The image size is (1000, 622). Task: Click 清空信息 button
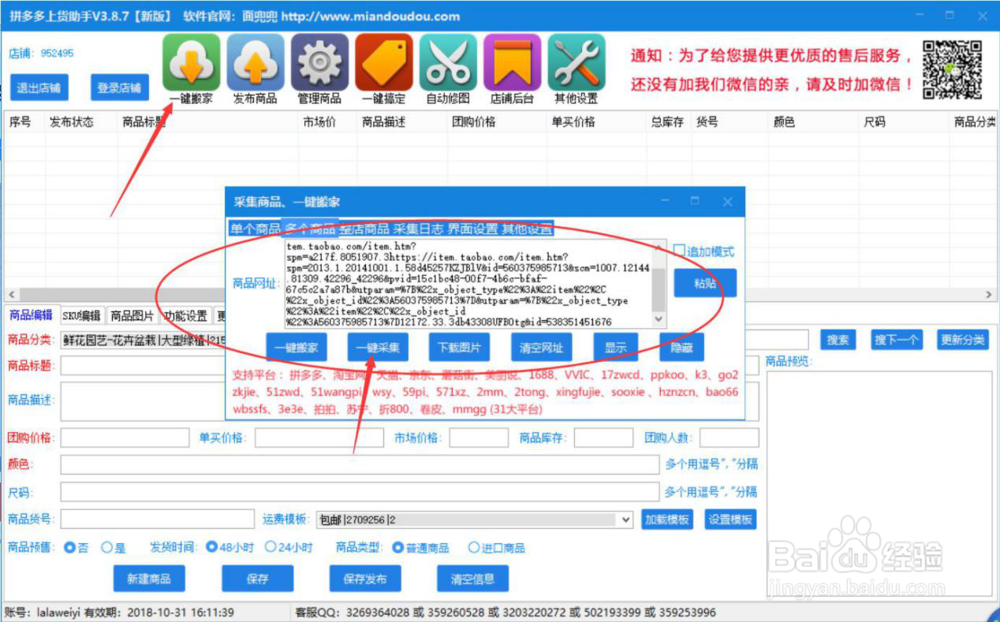473,579
